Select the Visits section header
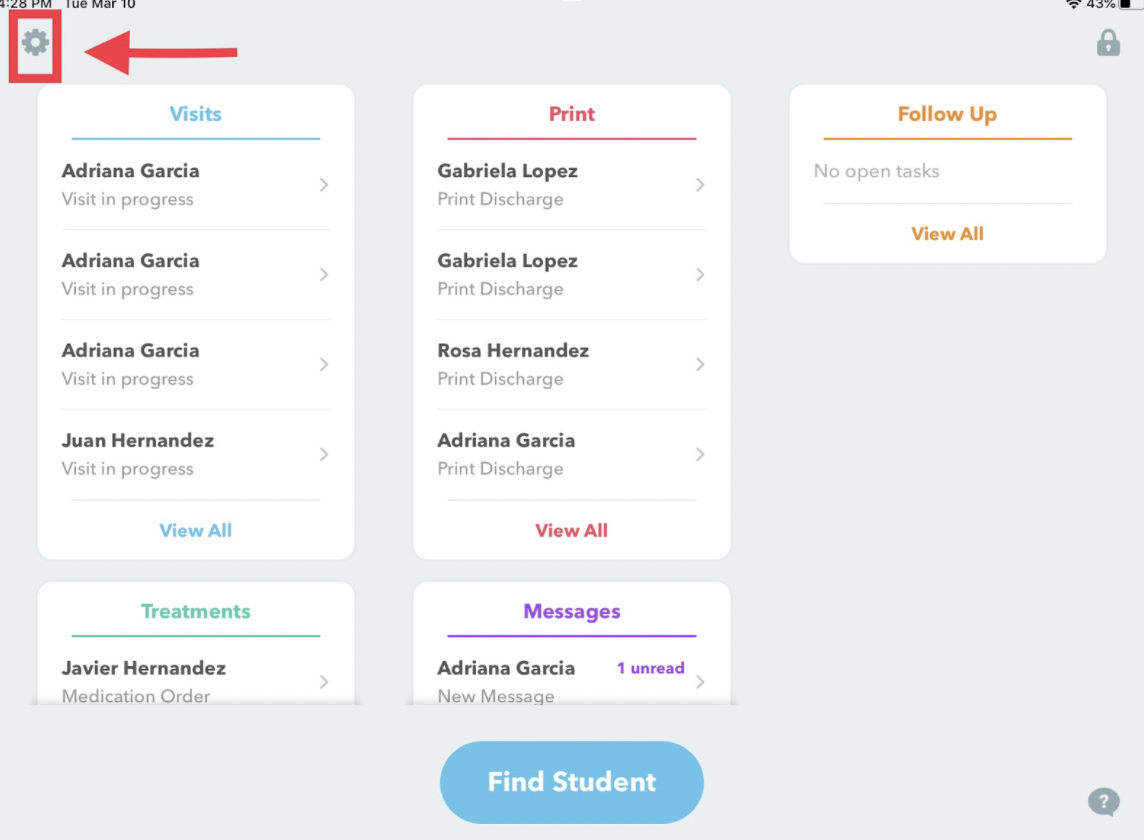1144x840 pixels. click(x=196, y=114)
